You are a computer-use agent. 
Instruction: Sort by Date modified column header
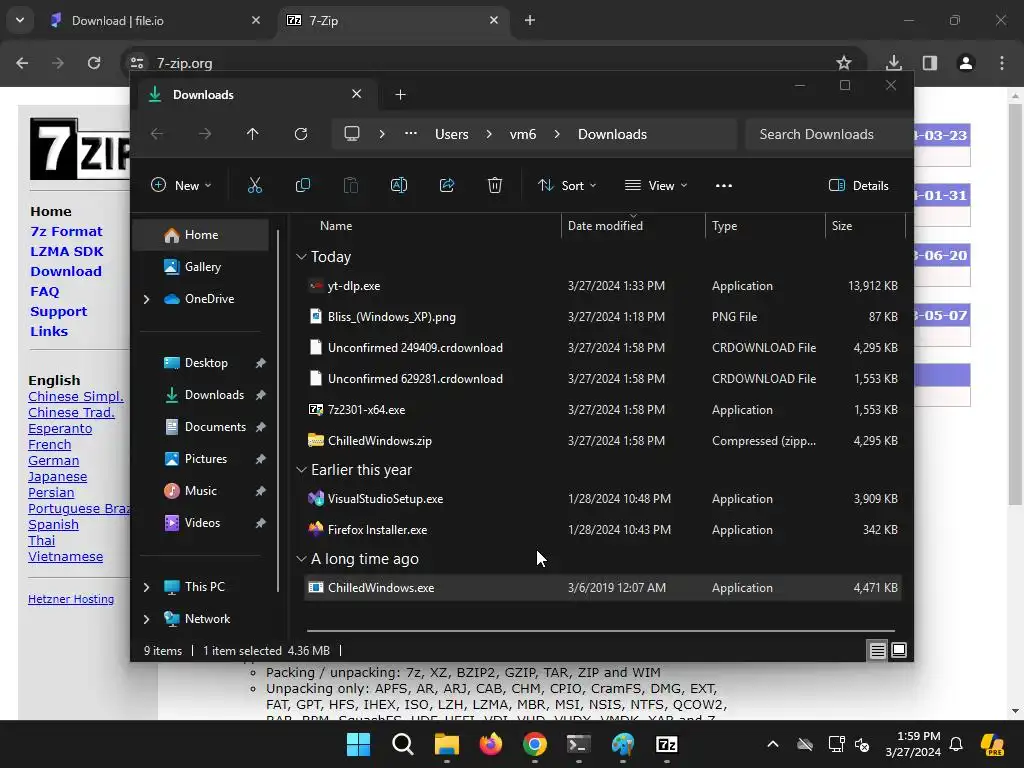tap(631, 226)
